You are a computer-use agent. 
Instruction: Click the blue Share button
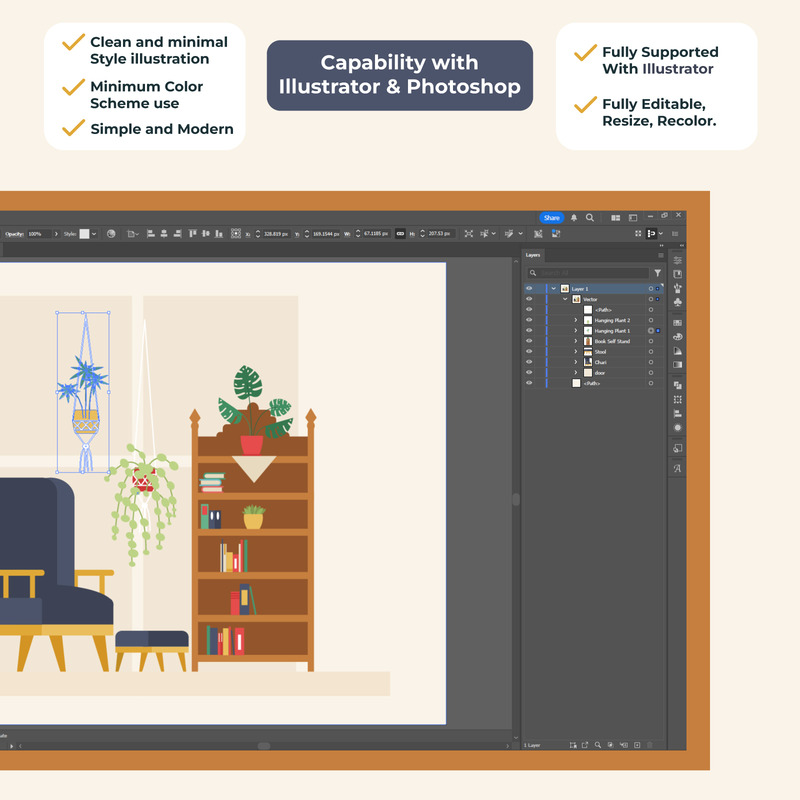click(552, 217)
